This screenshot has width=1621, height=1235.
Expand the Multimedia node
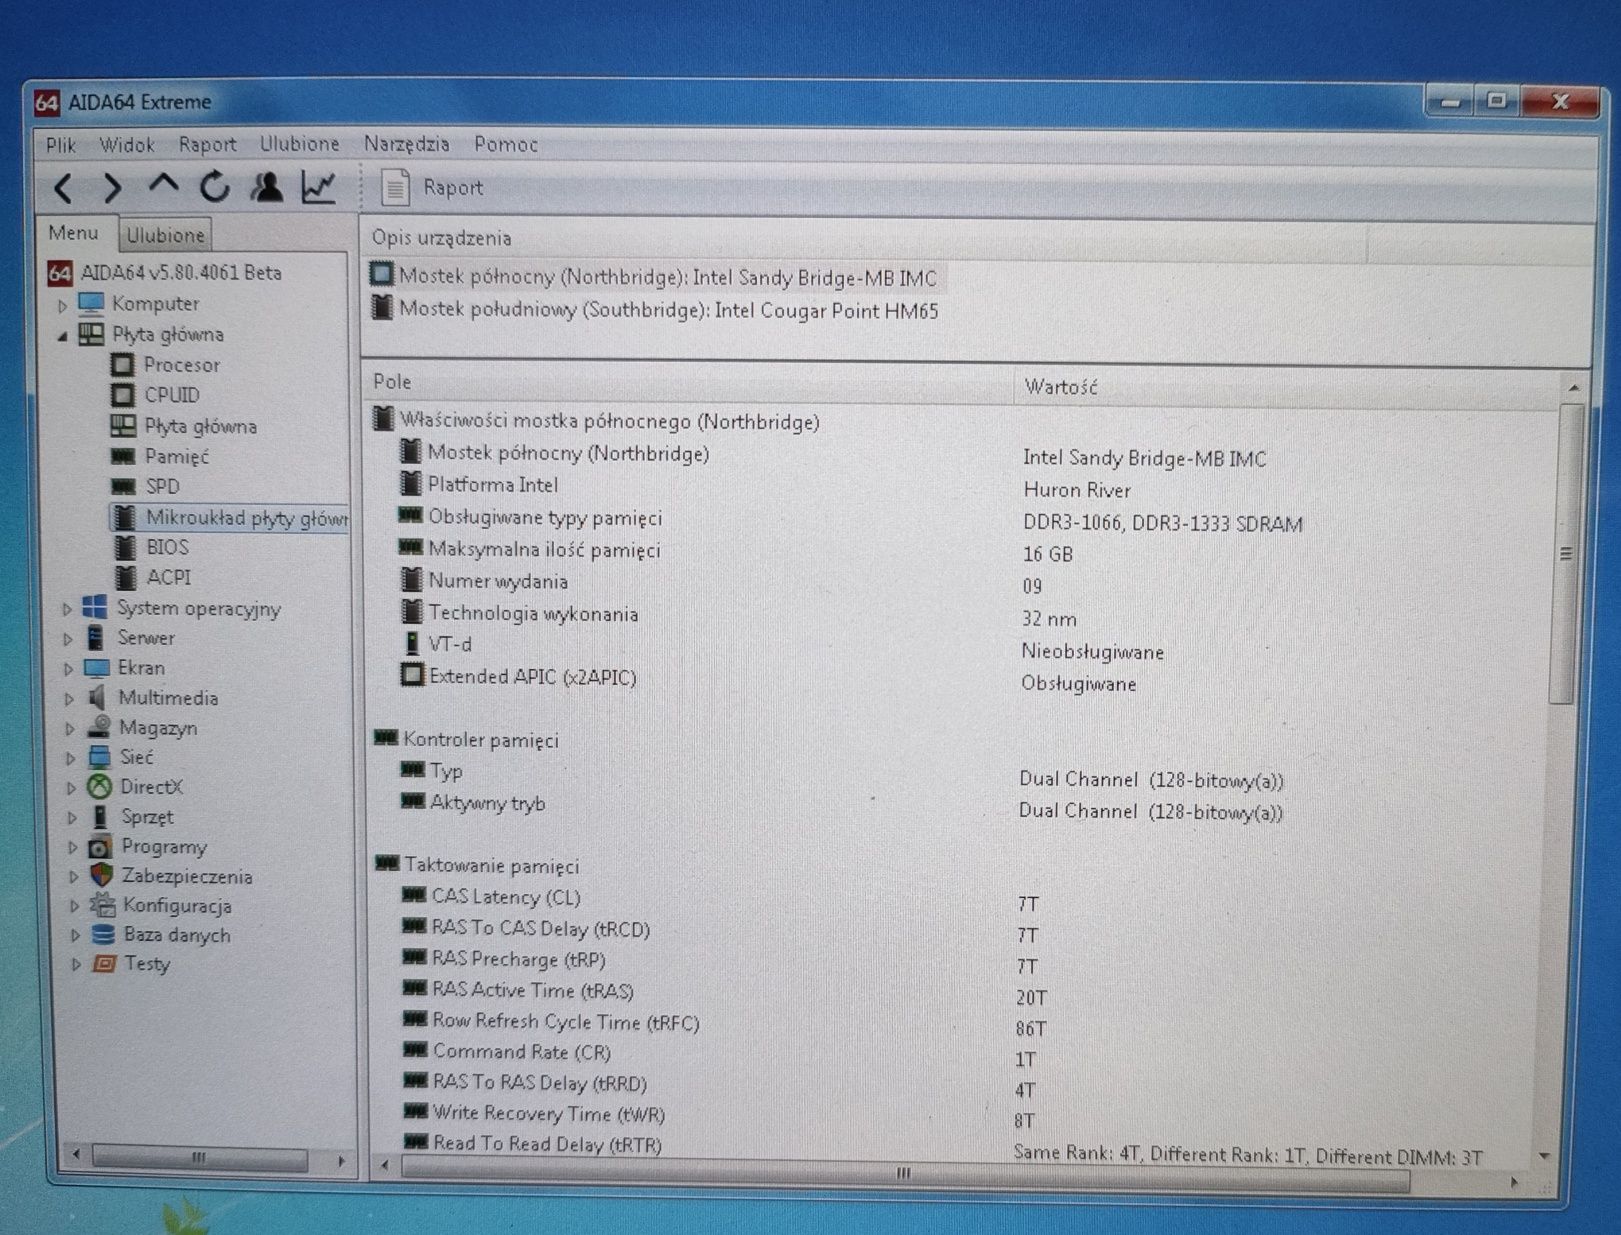click(x=69, y=699)
